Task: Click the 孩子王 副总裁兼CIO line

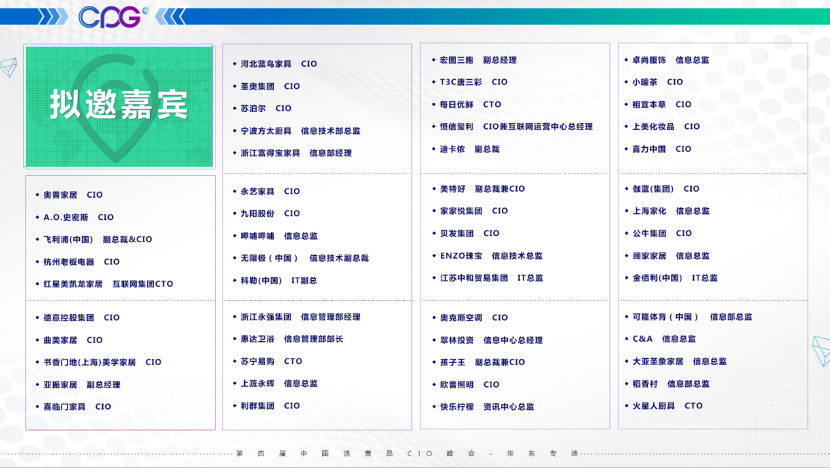Action: [482, 362]
